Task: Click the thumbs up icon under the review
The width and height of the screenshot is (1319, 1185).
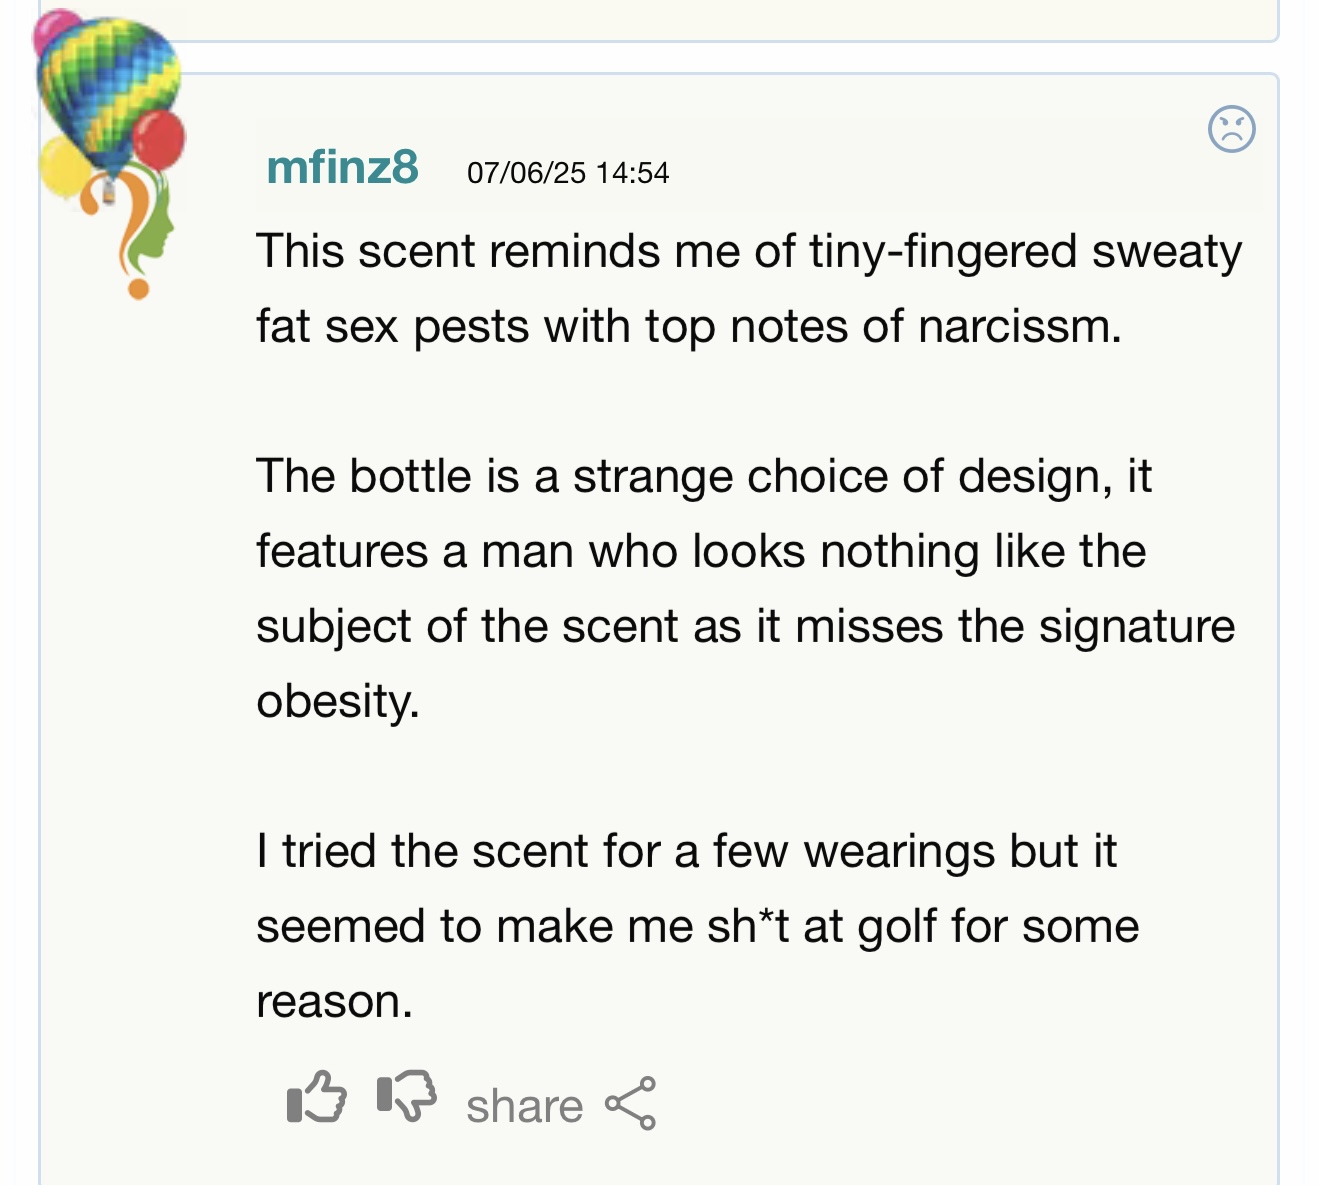Action: (x=316, y=1096)
